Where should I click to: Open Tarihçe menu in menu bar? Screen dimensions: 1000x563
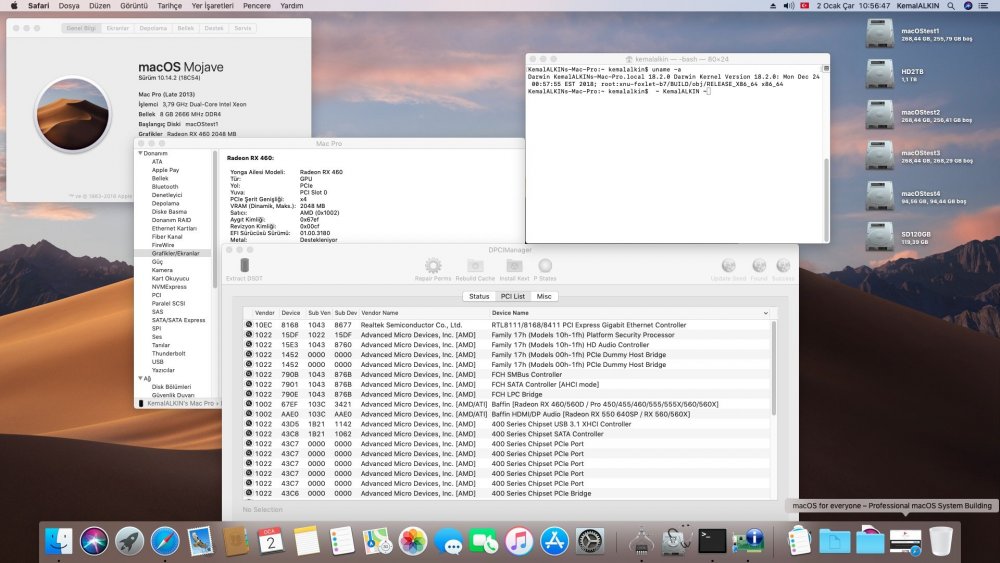click(170, 6)
